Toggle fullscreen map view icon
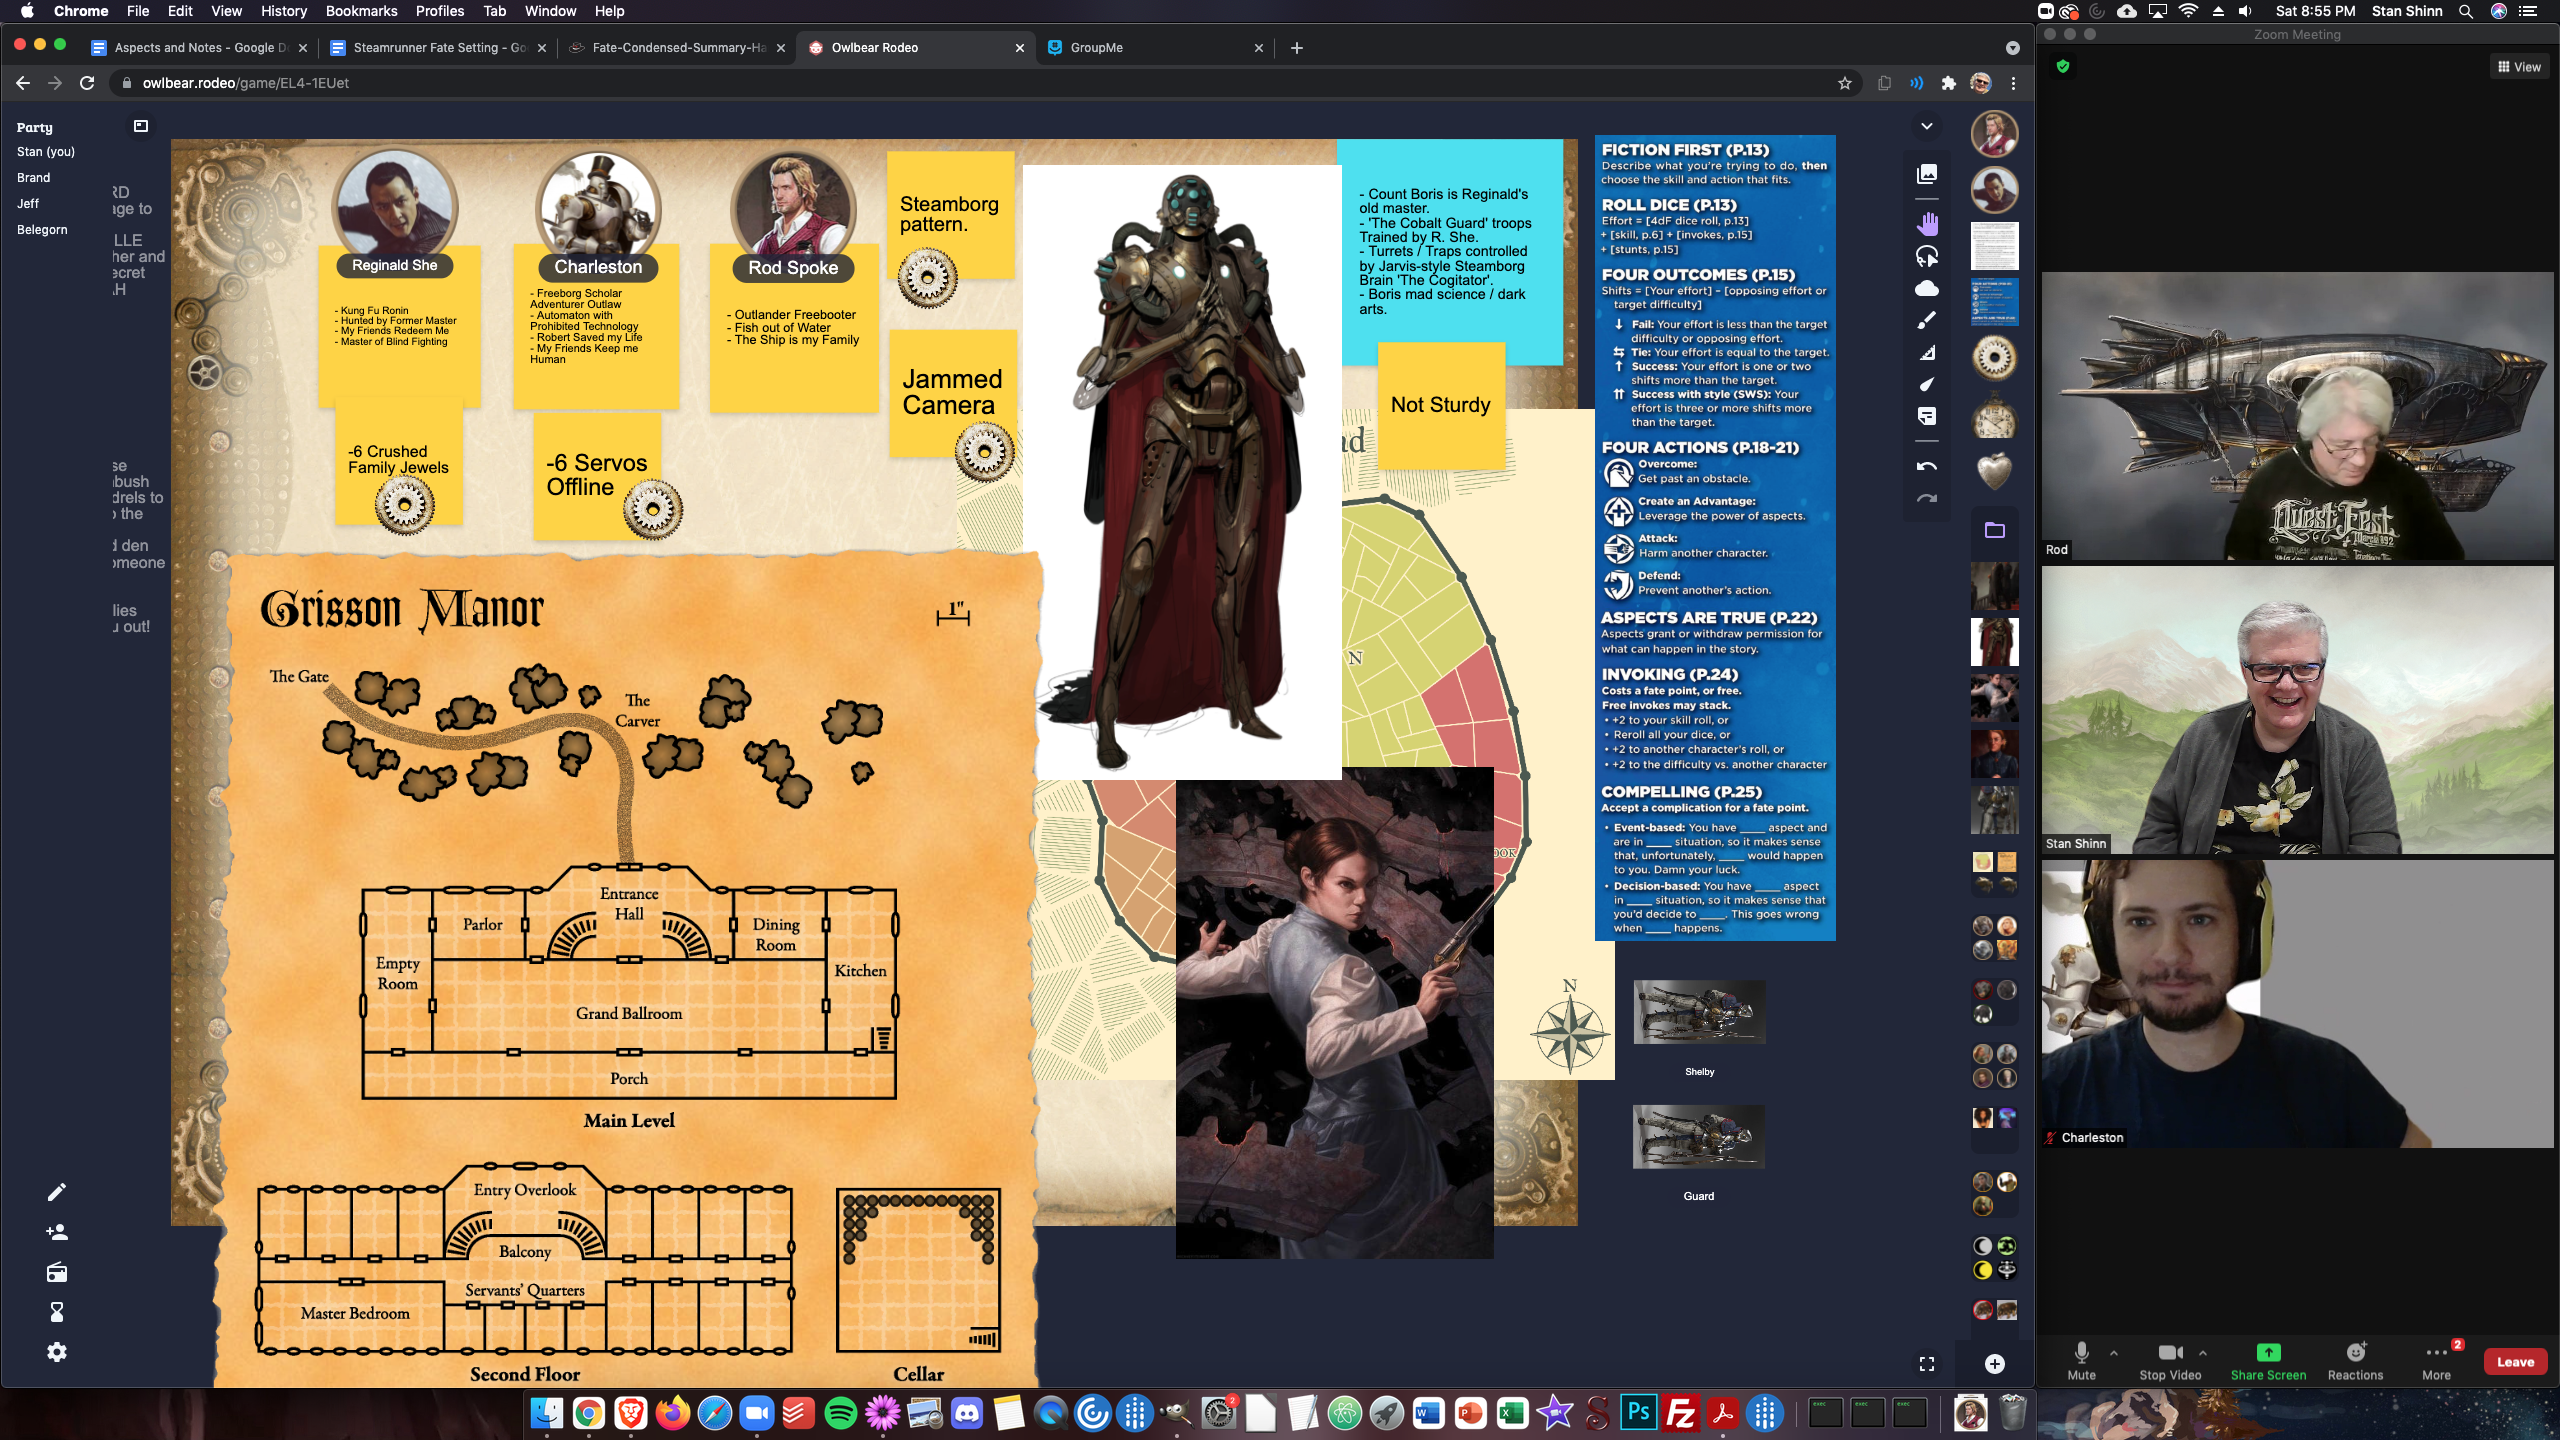Image resolution: width=2560 pixels, height=1440 pixels. click(x=1926, y=1364)
